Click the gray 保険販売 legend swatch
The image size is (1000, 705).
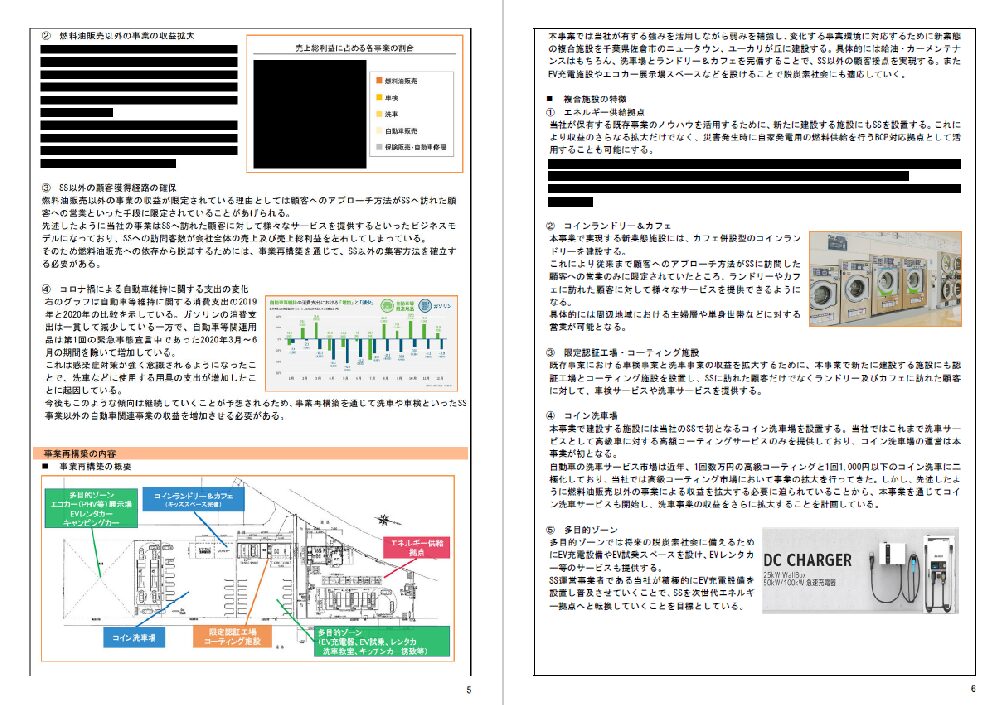click(377, 146)
